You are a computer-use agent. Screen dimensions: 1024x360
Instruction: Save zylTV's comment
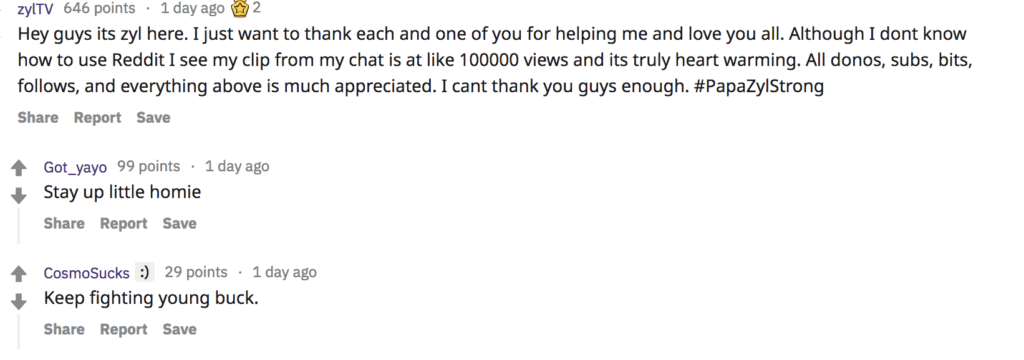tap(153, 118)
